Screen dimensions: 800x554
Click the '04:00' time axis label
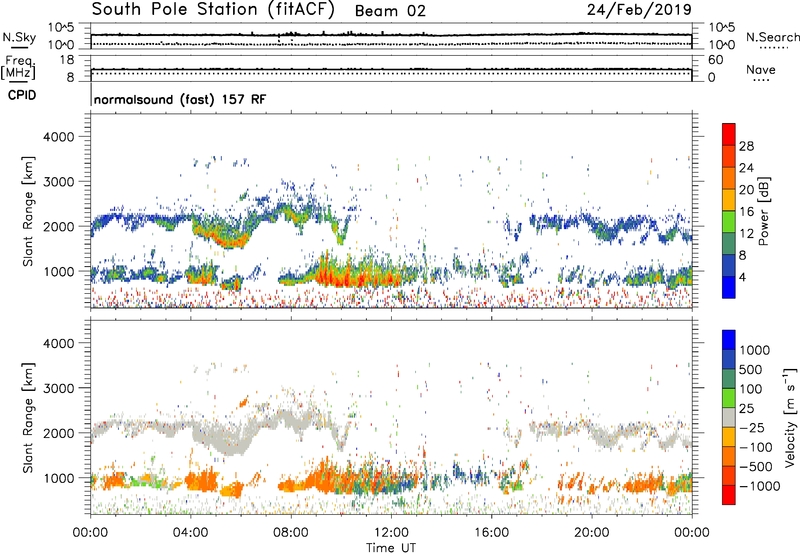click(x=190, y=533)
